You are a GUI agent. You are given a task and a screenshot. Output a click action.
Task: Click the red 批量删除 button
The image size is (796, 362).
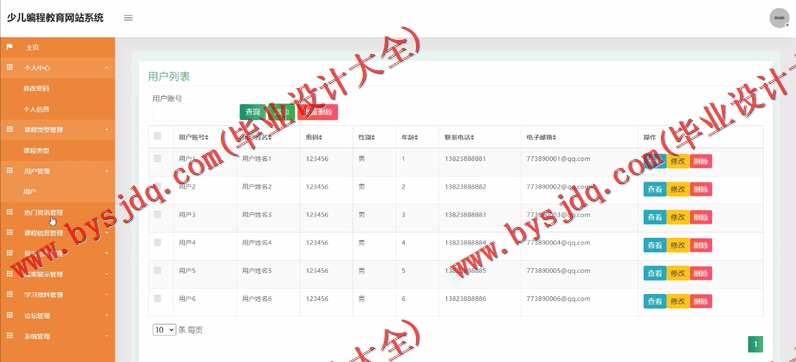click(x=318, y=112)
